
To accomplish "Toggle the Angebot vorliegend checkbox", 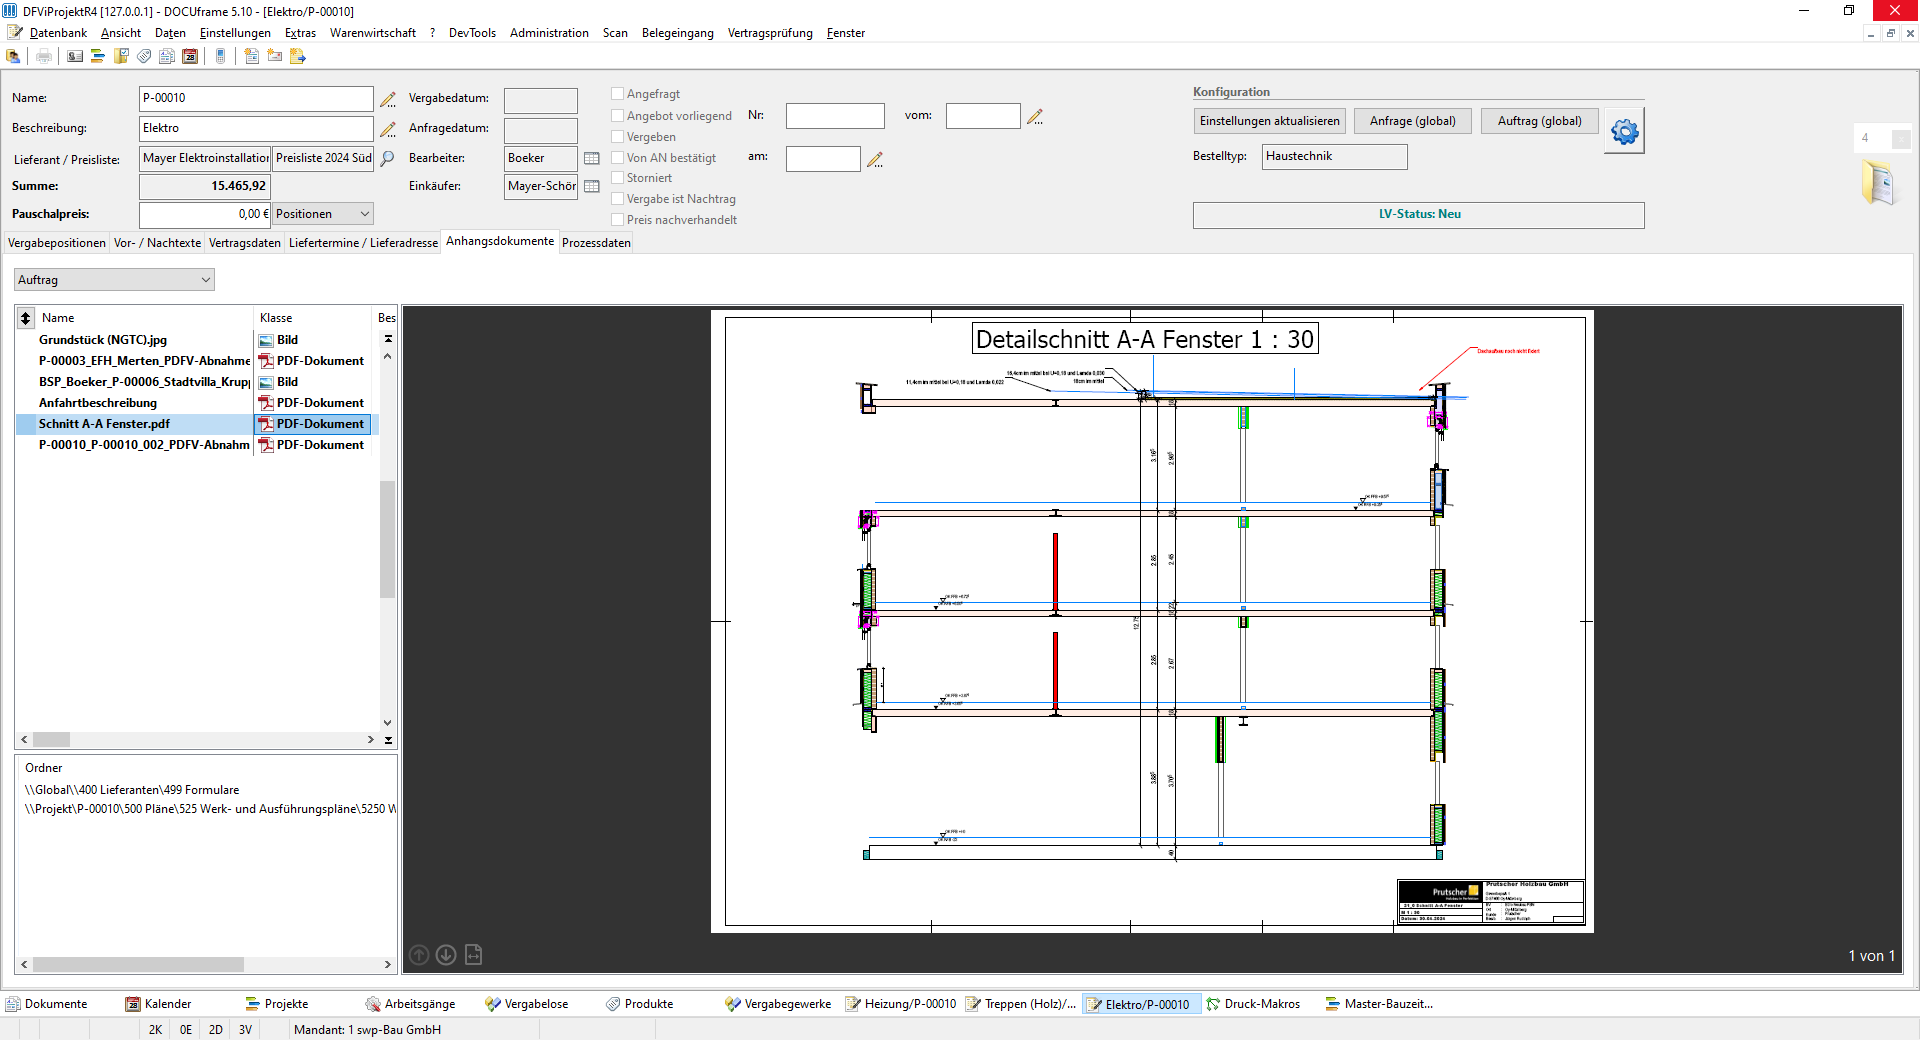I will click(618, 116).
